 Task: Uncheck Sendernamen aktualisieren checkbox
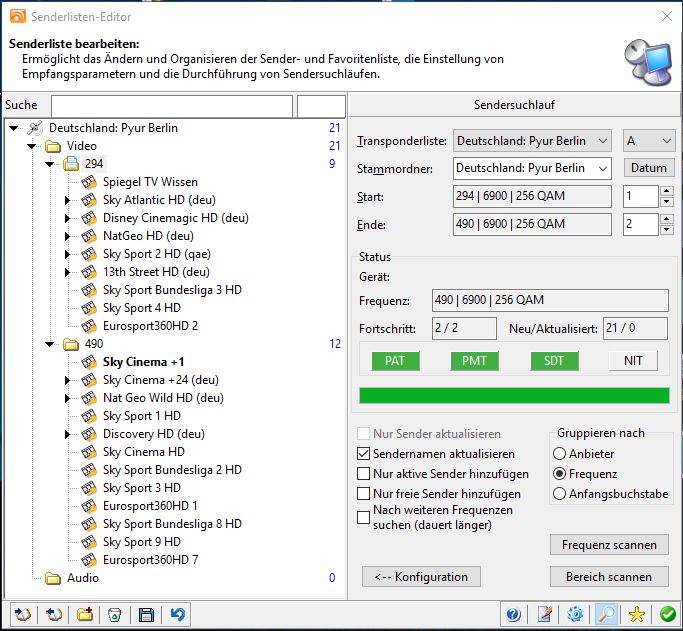(364, 454)
